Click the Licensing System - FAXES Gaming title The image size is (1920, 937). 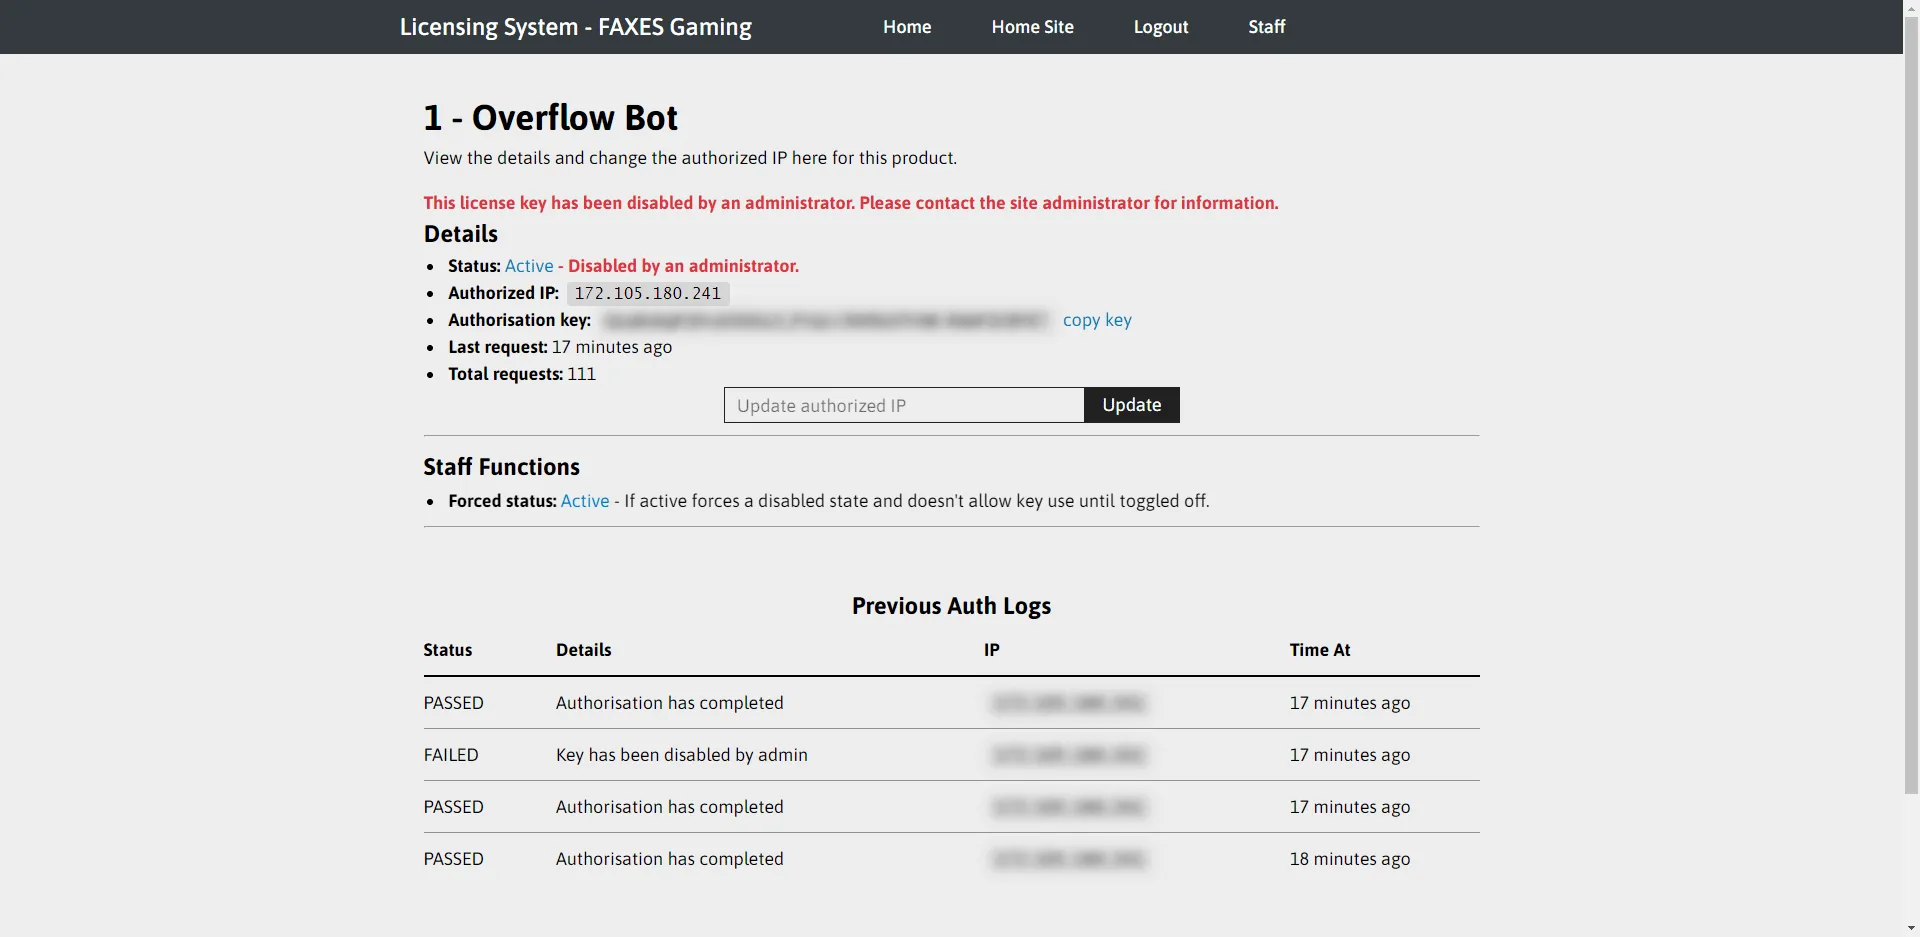tap(575, 27)
